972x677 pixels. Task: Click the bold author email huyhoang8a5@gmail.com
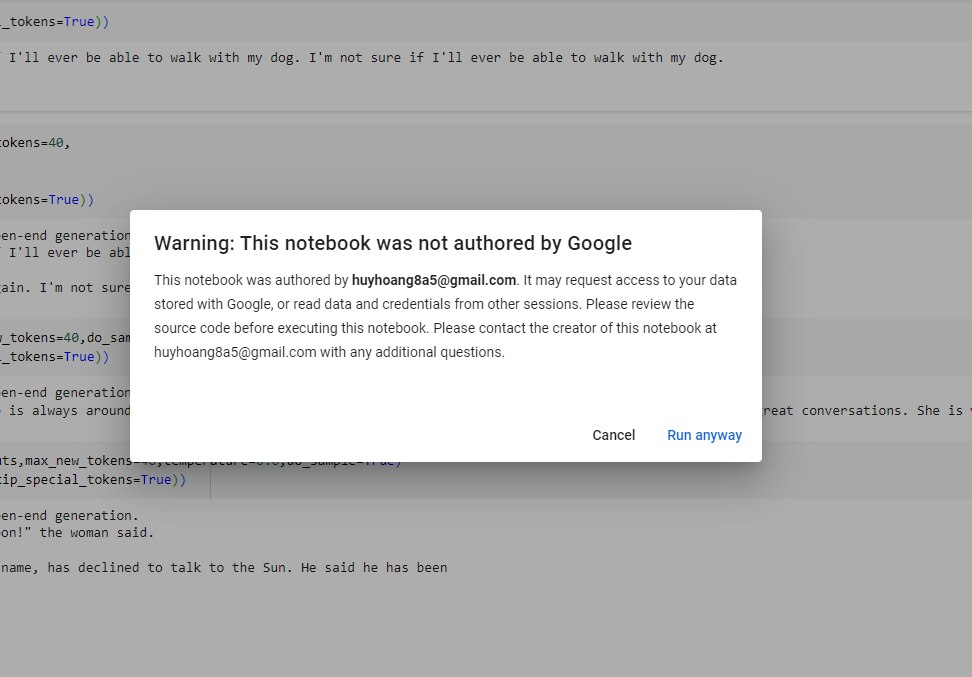[x=434, y=280]
